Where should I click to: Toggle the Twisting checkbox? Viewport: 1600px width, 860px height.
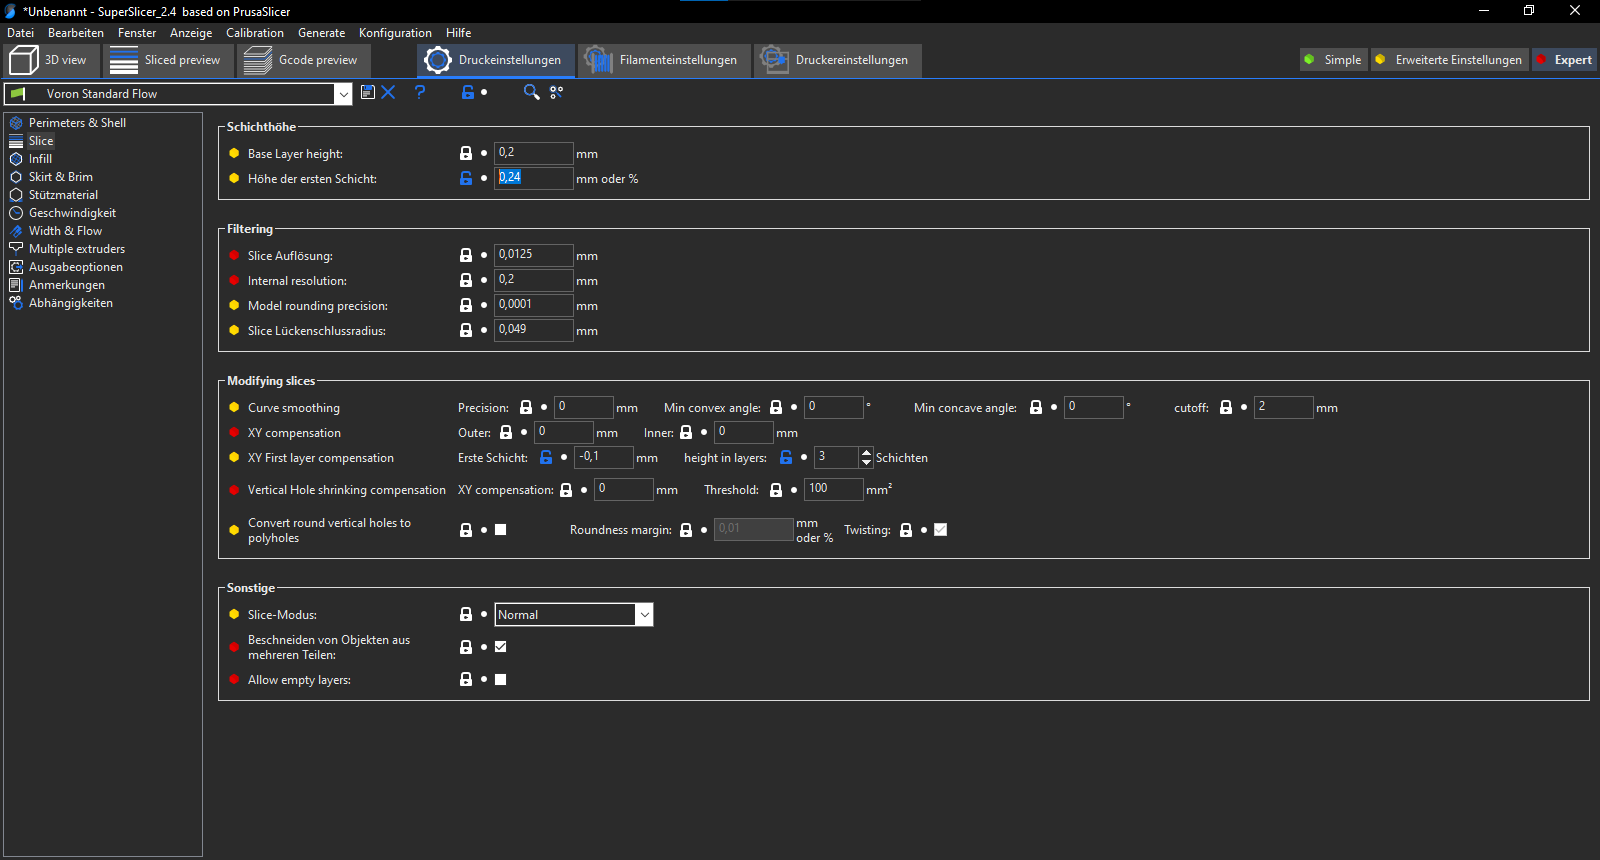(x=941, y=529)
